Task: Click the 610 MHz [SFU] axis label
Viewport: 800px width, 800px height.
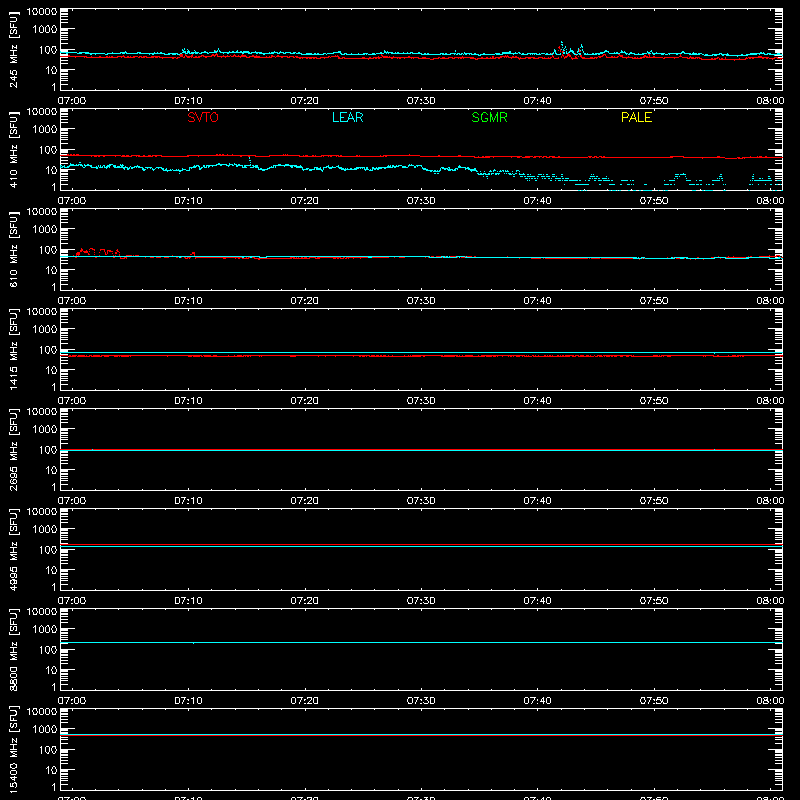Action: tap(14, 249)
